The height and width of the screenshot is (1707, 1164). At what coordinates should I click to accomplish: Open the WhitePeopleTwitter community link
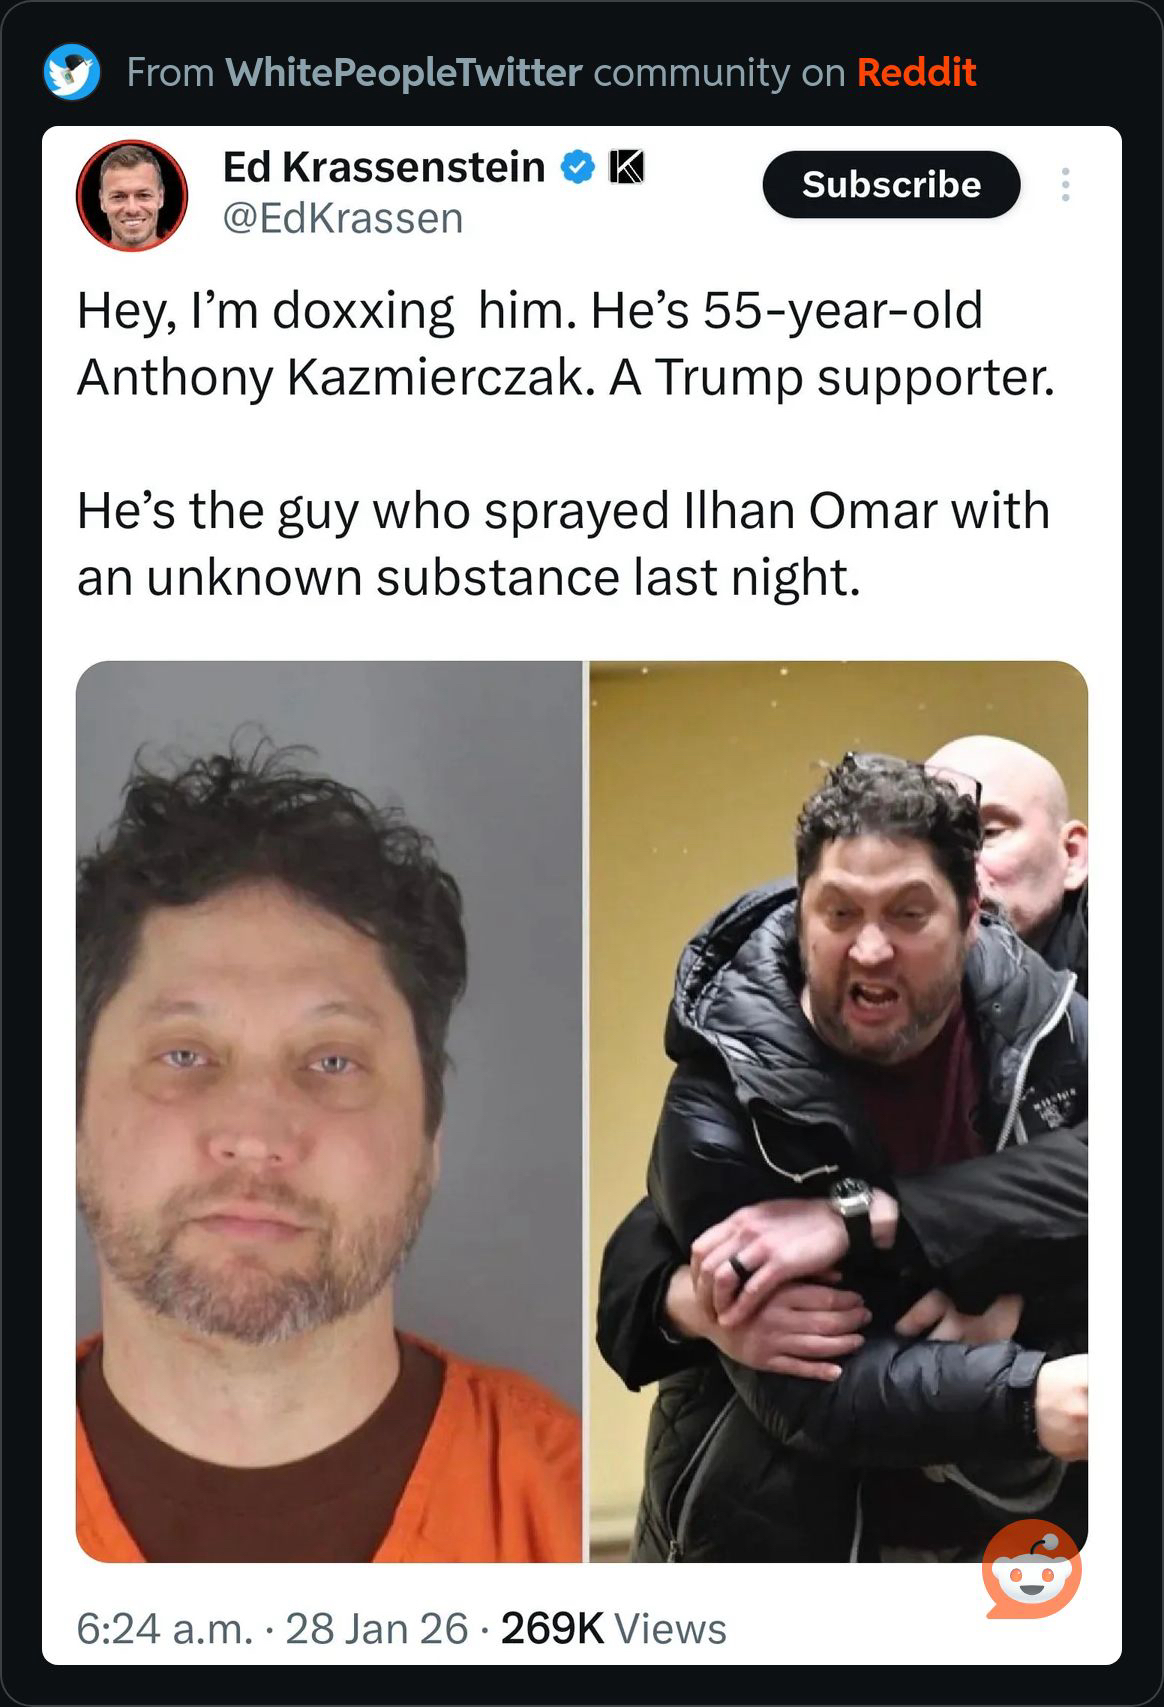click(x=404, y=72)
